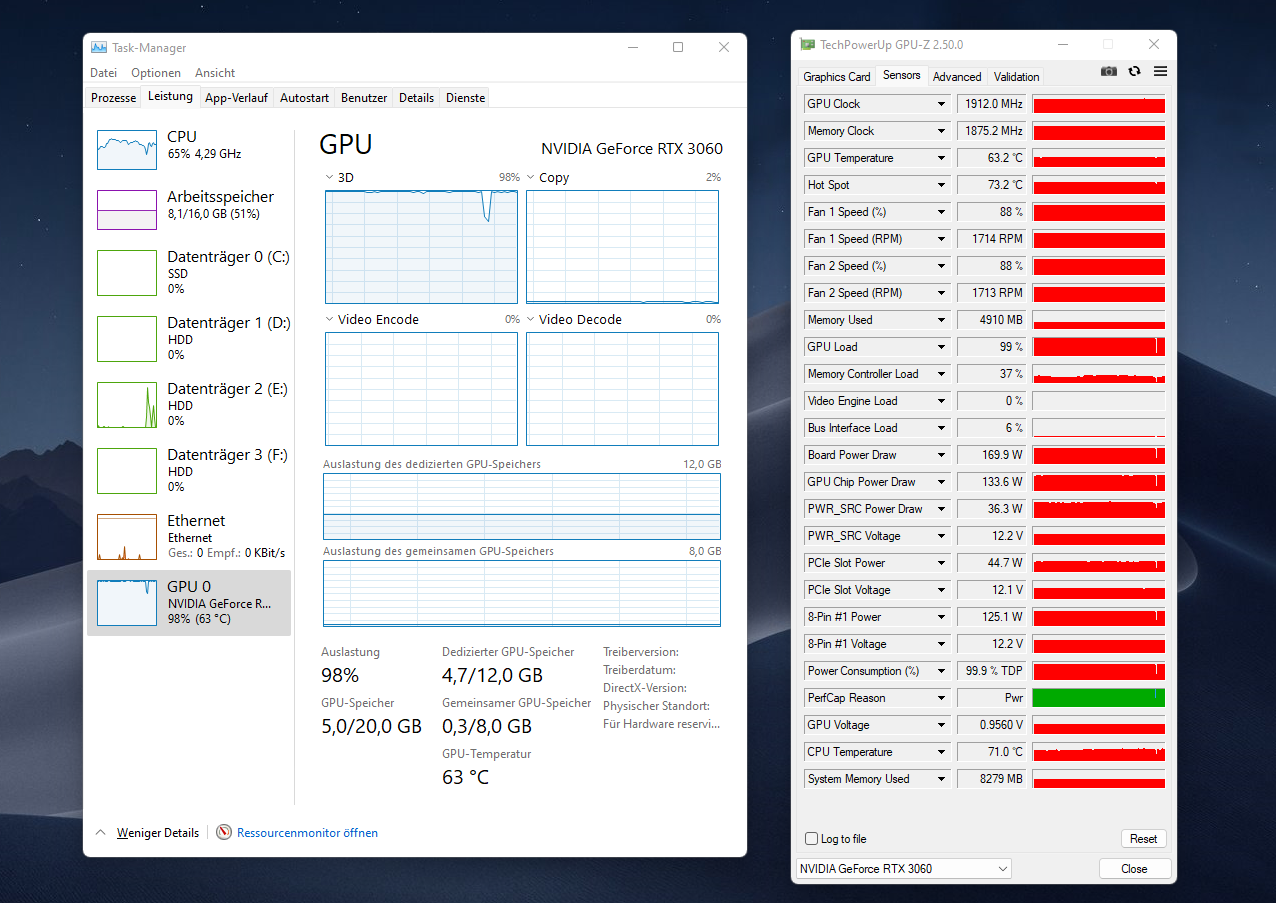Select the Ethernet performance entry
Screen dimensions: 1276x903
189,537
